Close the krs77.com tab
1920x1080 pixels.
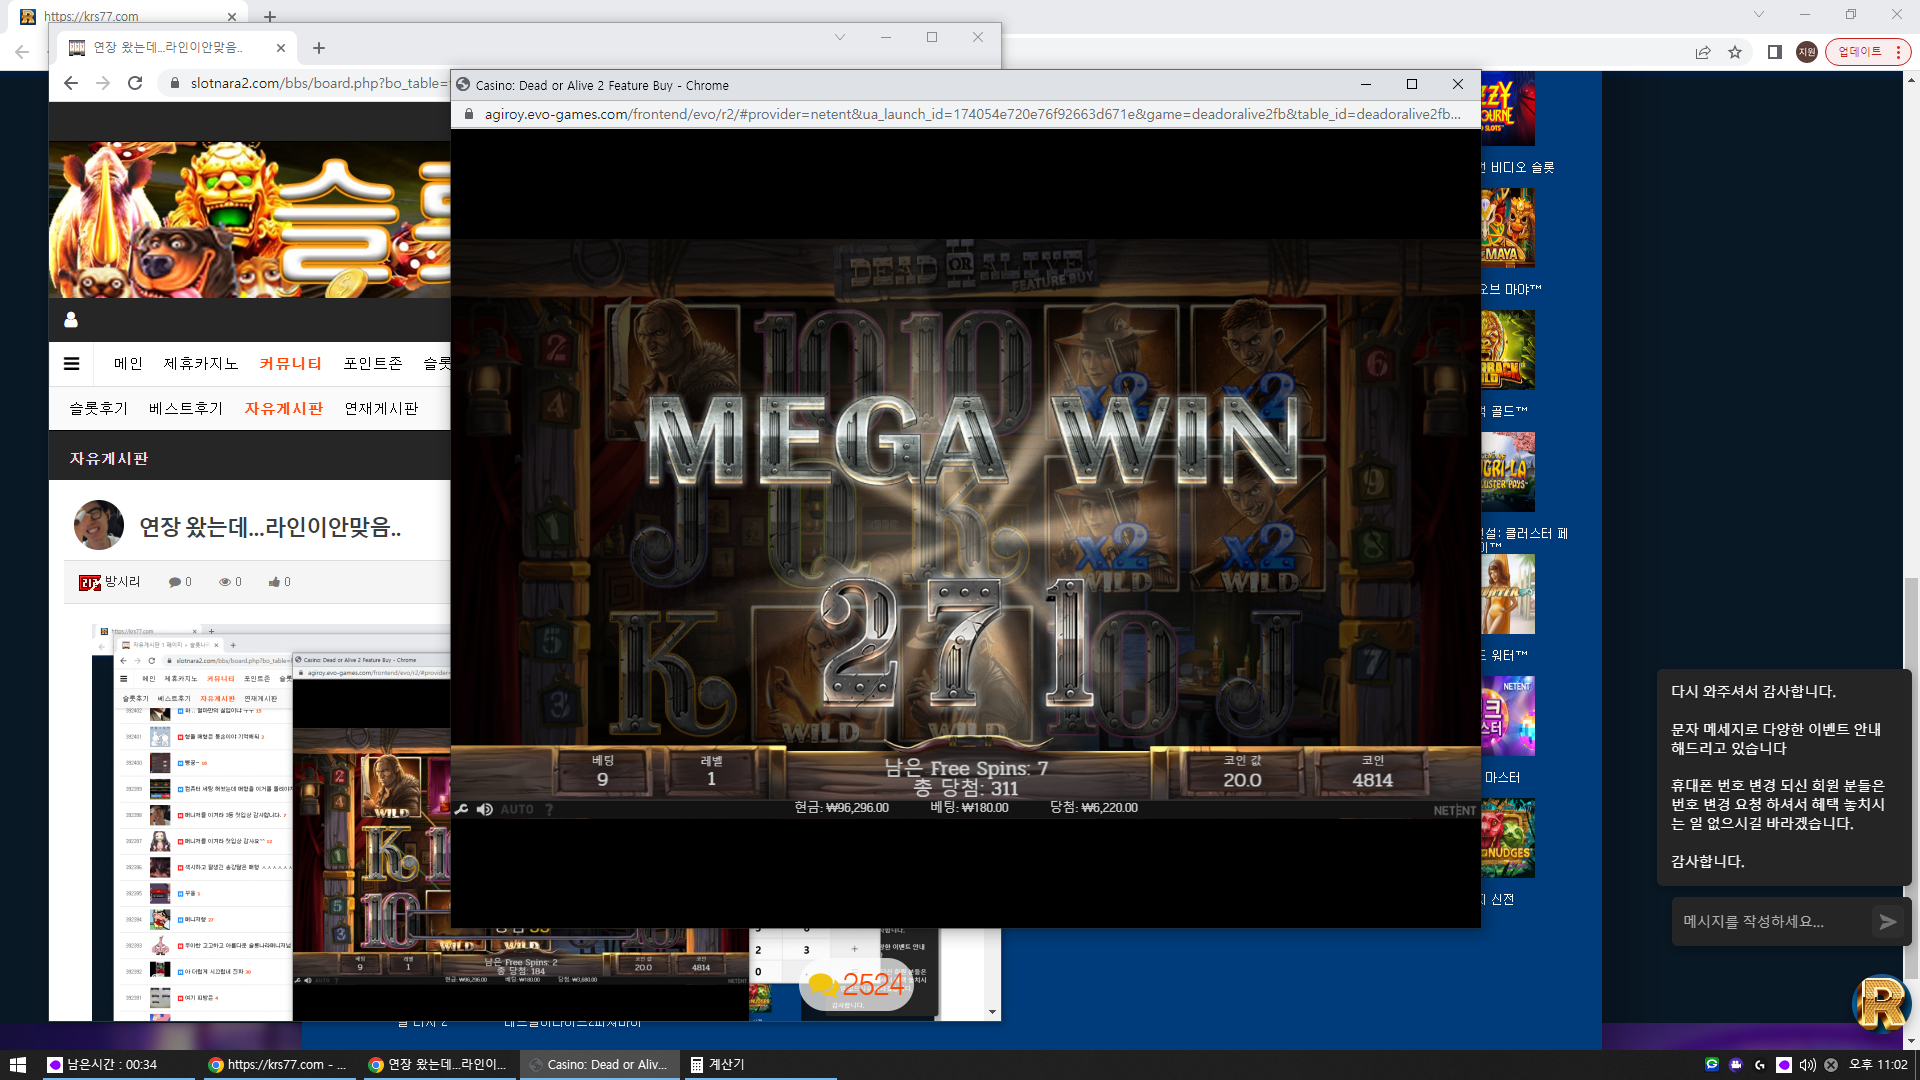(x=232, y=16)
